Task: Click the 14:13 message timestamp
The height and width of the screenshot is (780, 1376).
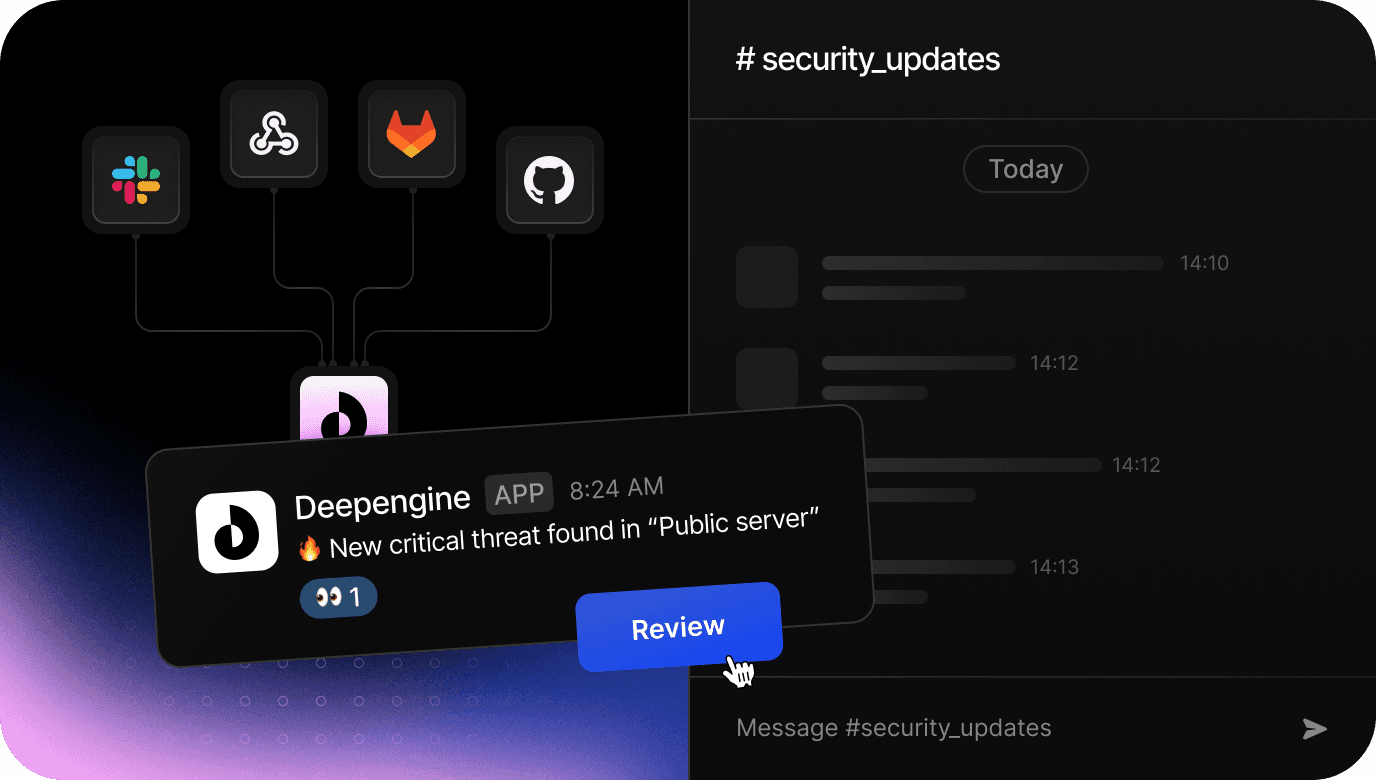Action: tap(1054, 567)
